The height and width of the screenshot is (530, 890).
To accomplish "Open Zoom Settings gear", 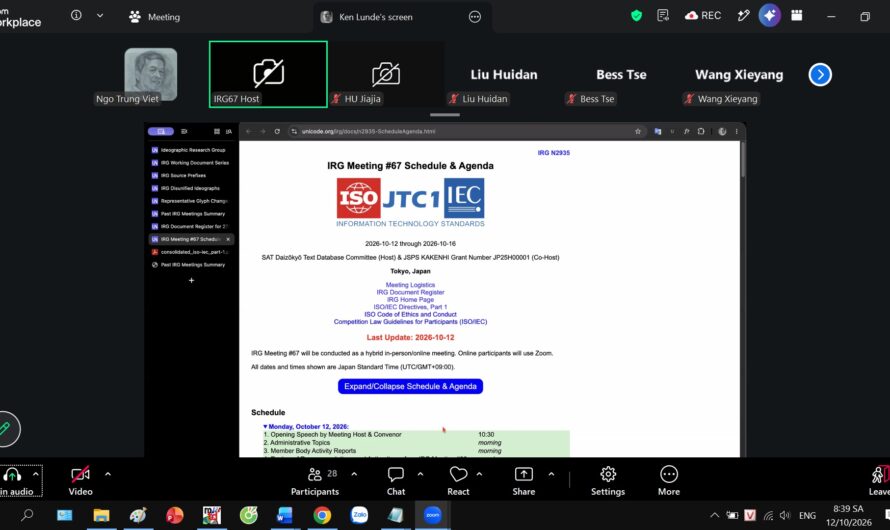I will click(608, 481).
